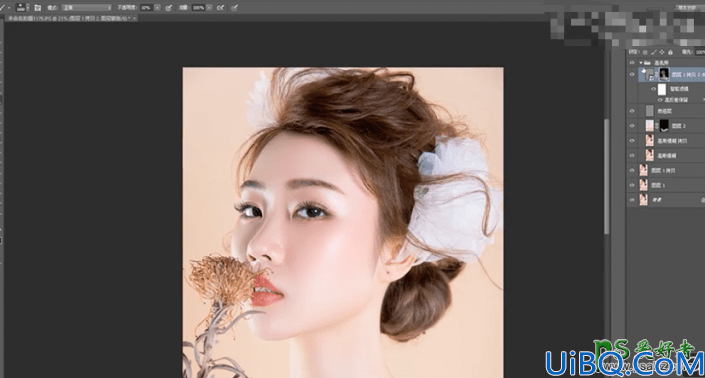705x378 pixels.
Task: Lock layer position icon
Action: pyautogui.click(x=661, y=53)
